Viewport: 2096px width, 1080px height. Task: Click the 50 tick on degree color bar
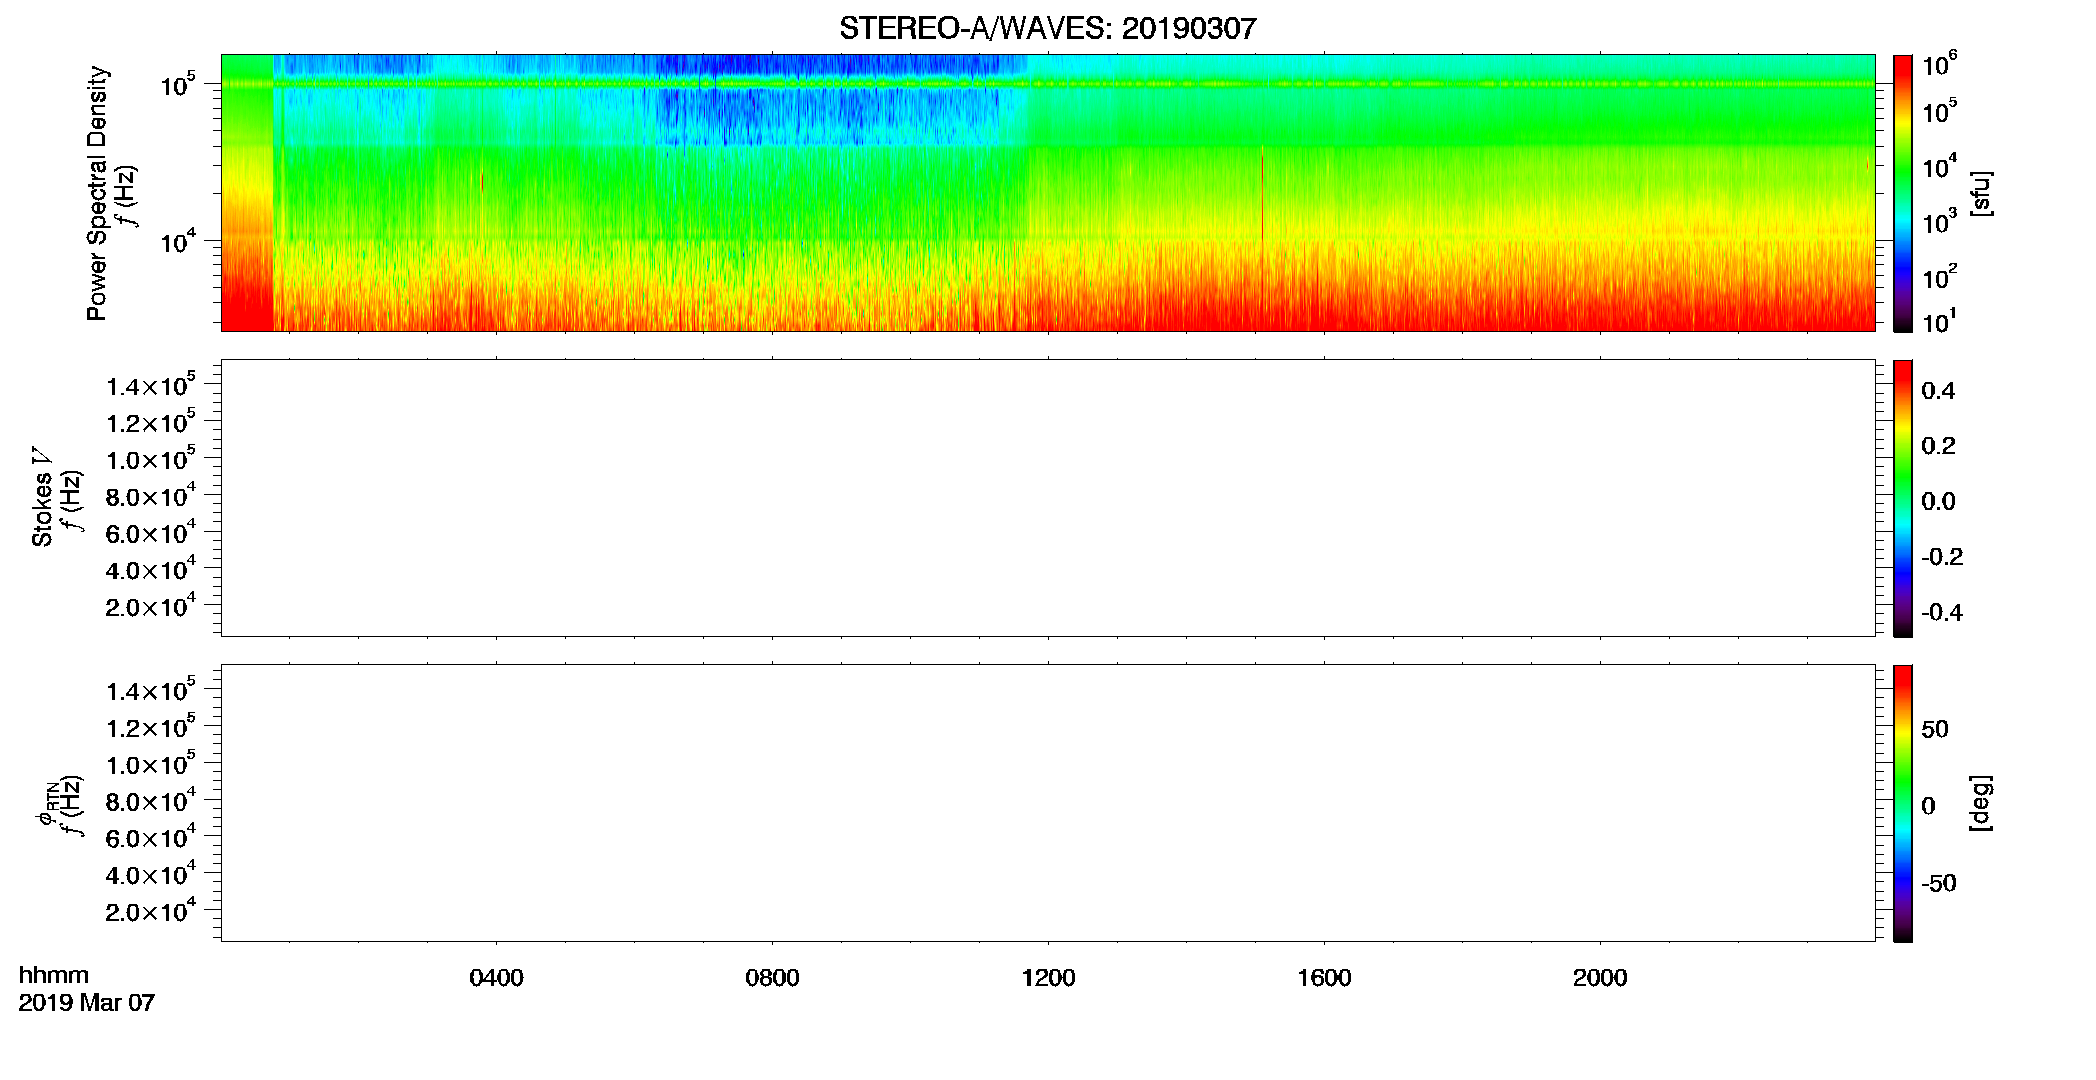(1935, 729)
